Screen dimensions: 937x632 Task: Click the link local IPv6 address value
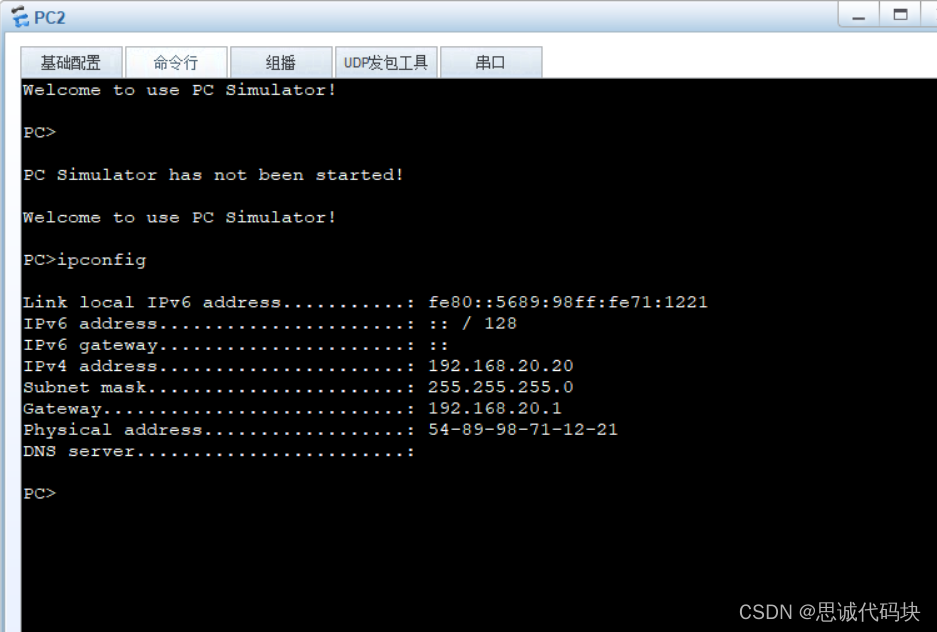(x=567, y=302)
